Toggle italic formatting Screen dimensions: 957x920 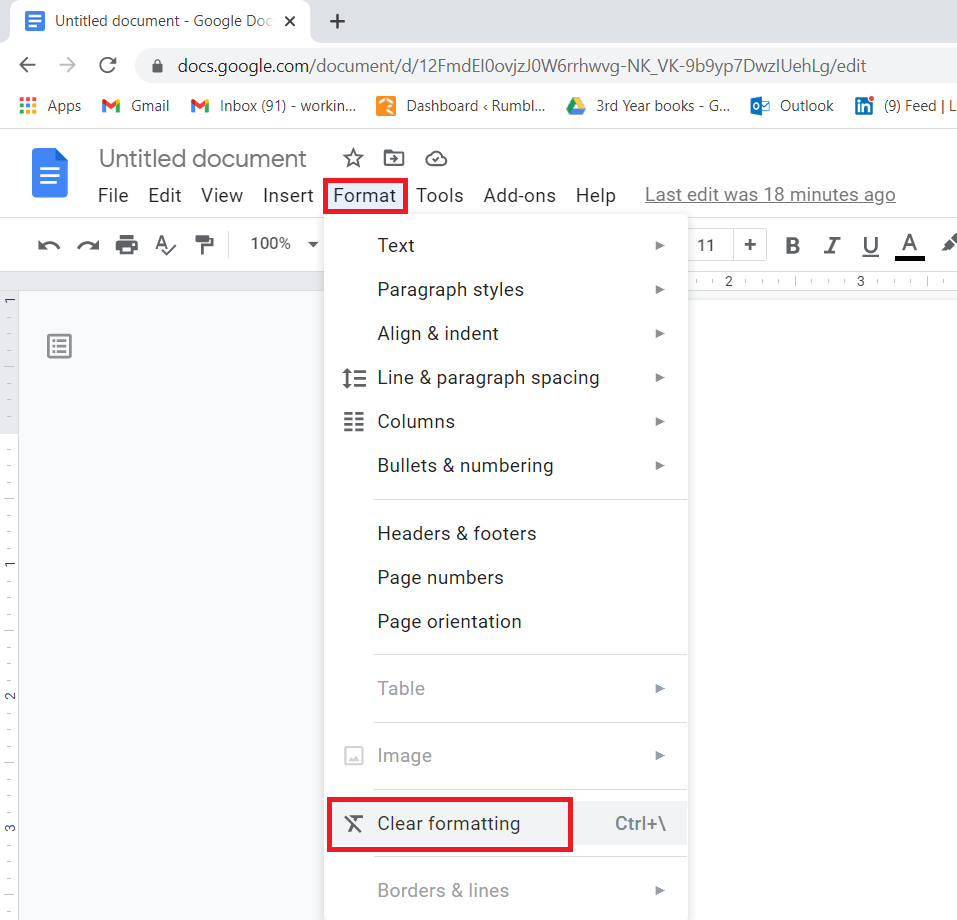click(831, 245)
